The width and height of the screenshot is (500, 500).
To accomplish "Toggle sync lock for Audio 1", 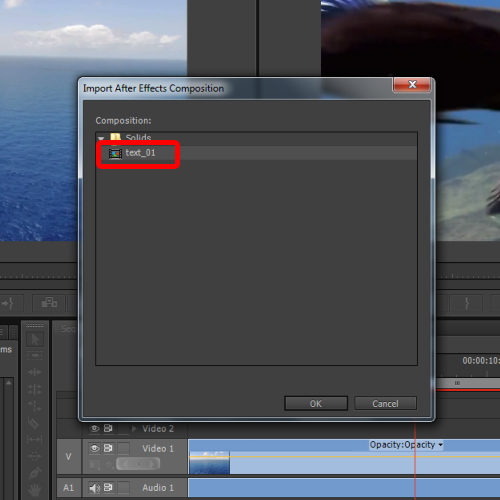I will (108, 488).
